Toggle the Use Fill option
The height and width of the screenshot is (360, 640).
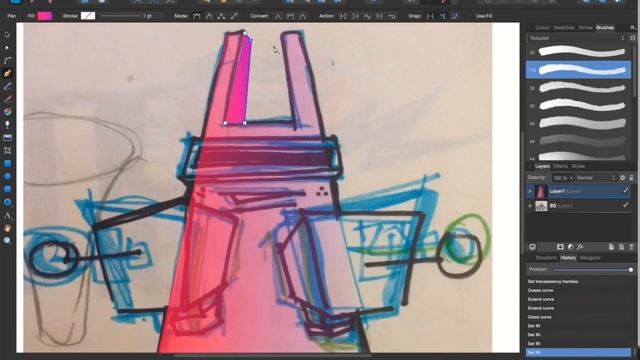(x=484, y=16)
